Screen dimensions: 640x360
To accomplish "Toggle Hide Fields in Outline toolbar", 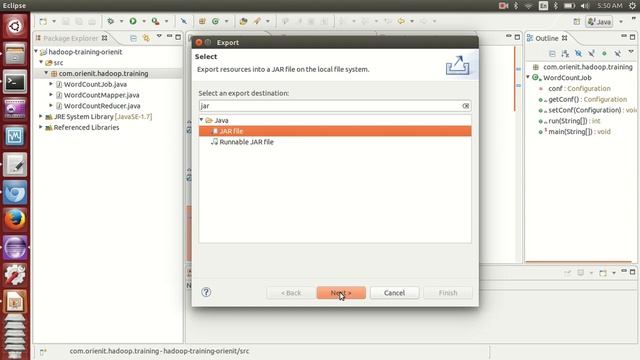I will pyautogui.click(x=578, y=53).
